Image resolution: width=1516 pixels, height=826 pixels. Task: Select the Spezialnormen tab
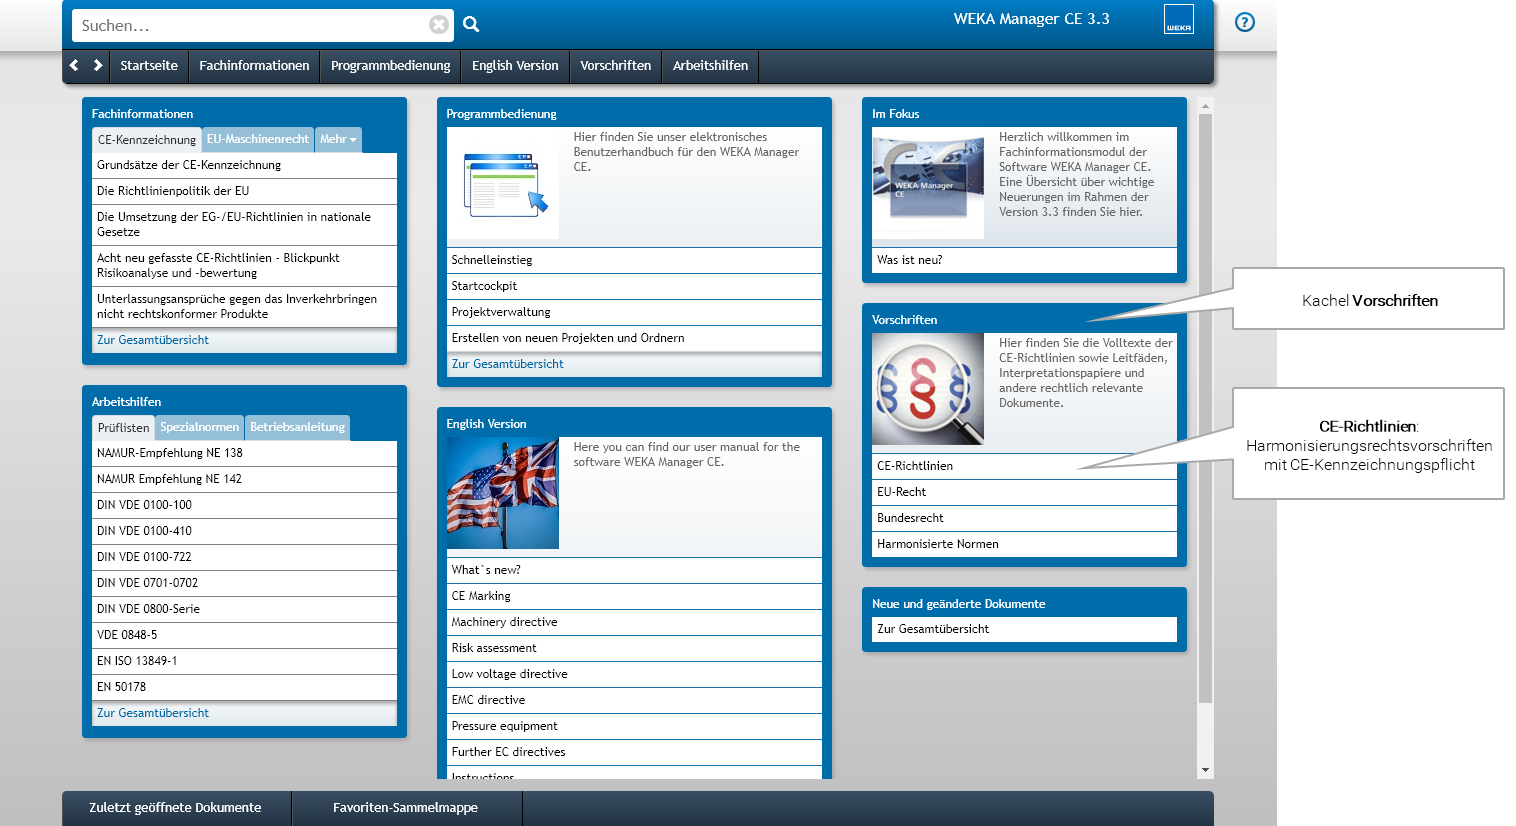point(199,428)
